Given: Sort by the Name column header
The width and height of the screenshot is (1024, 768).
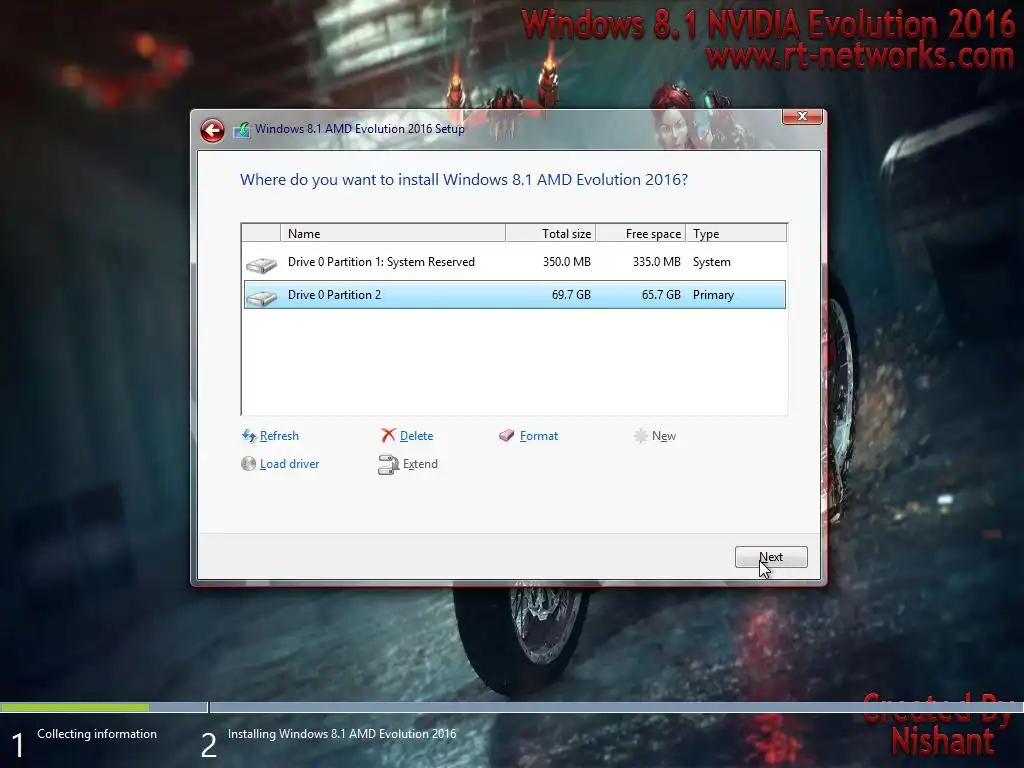Looking at the screenshot, I should (392, 233).
